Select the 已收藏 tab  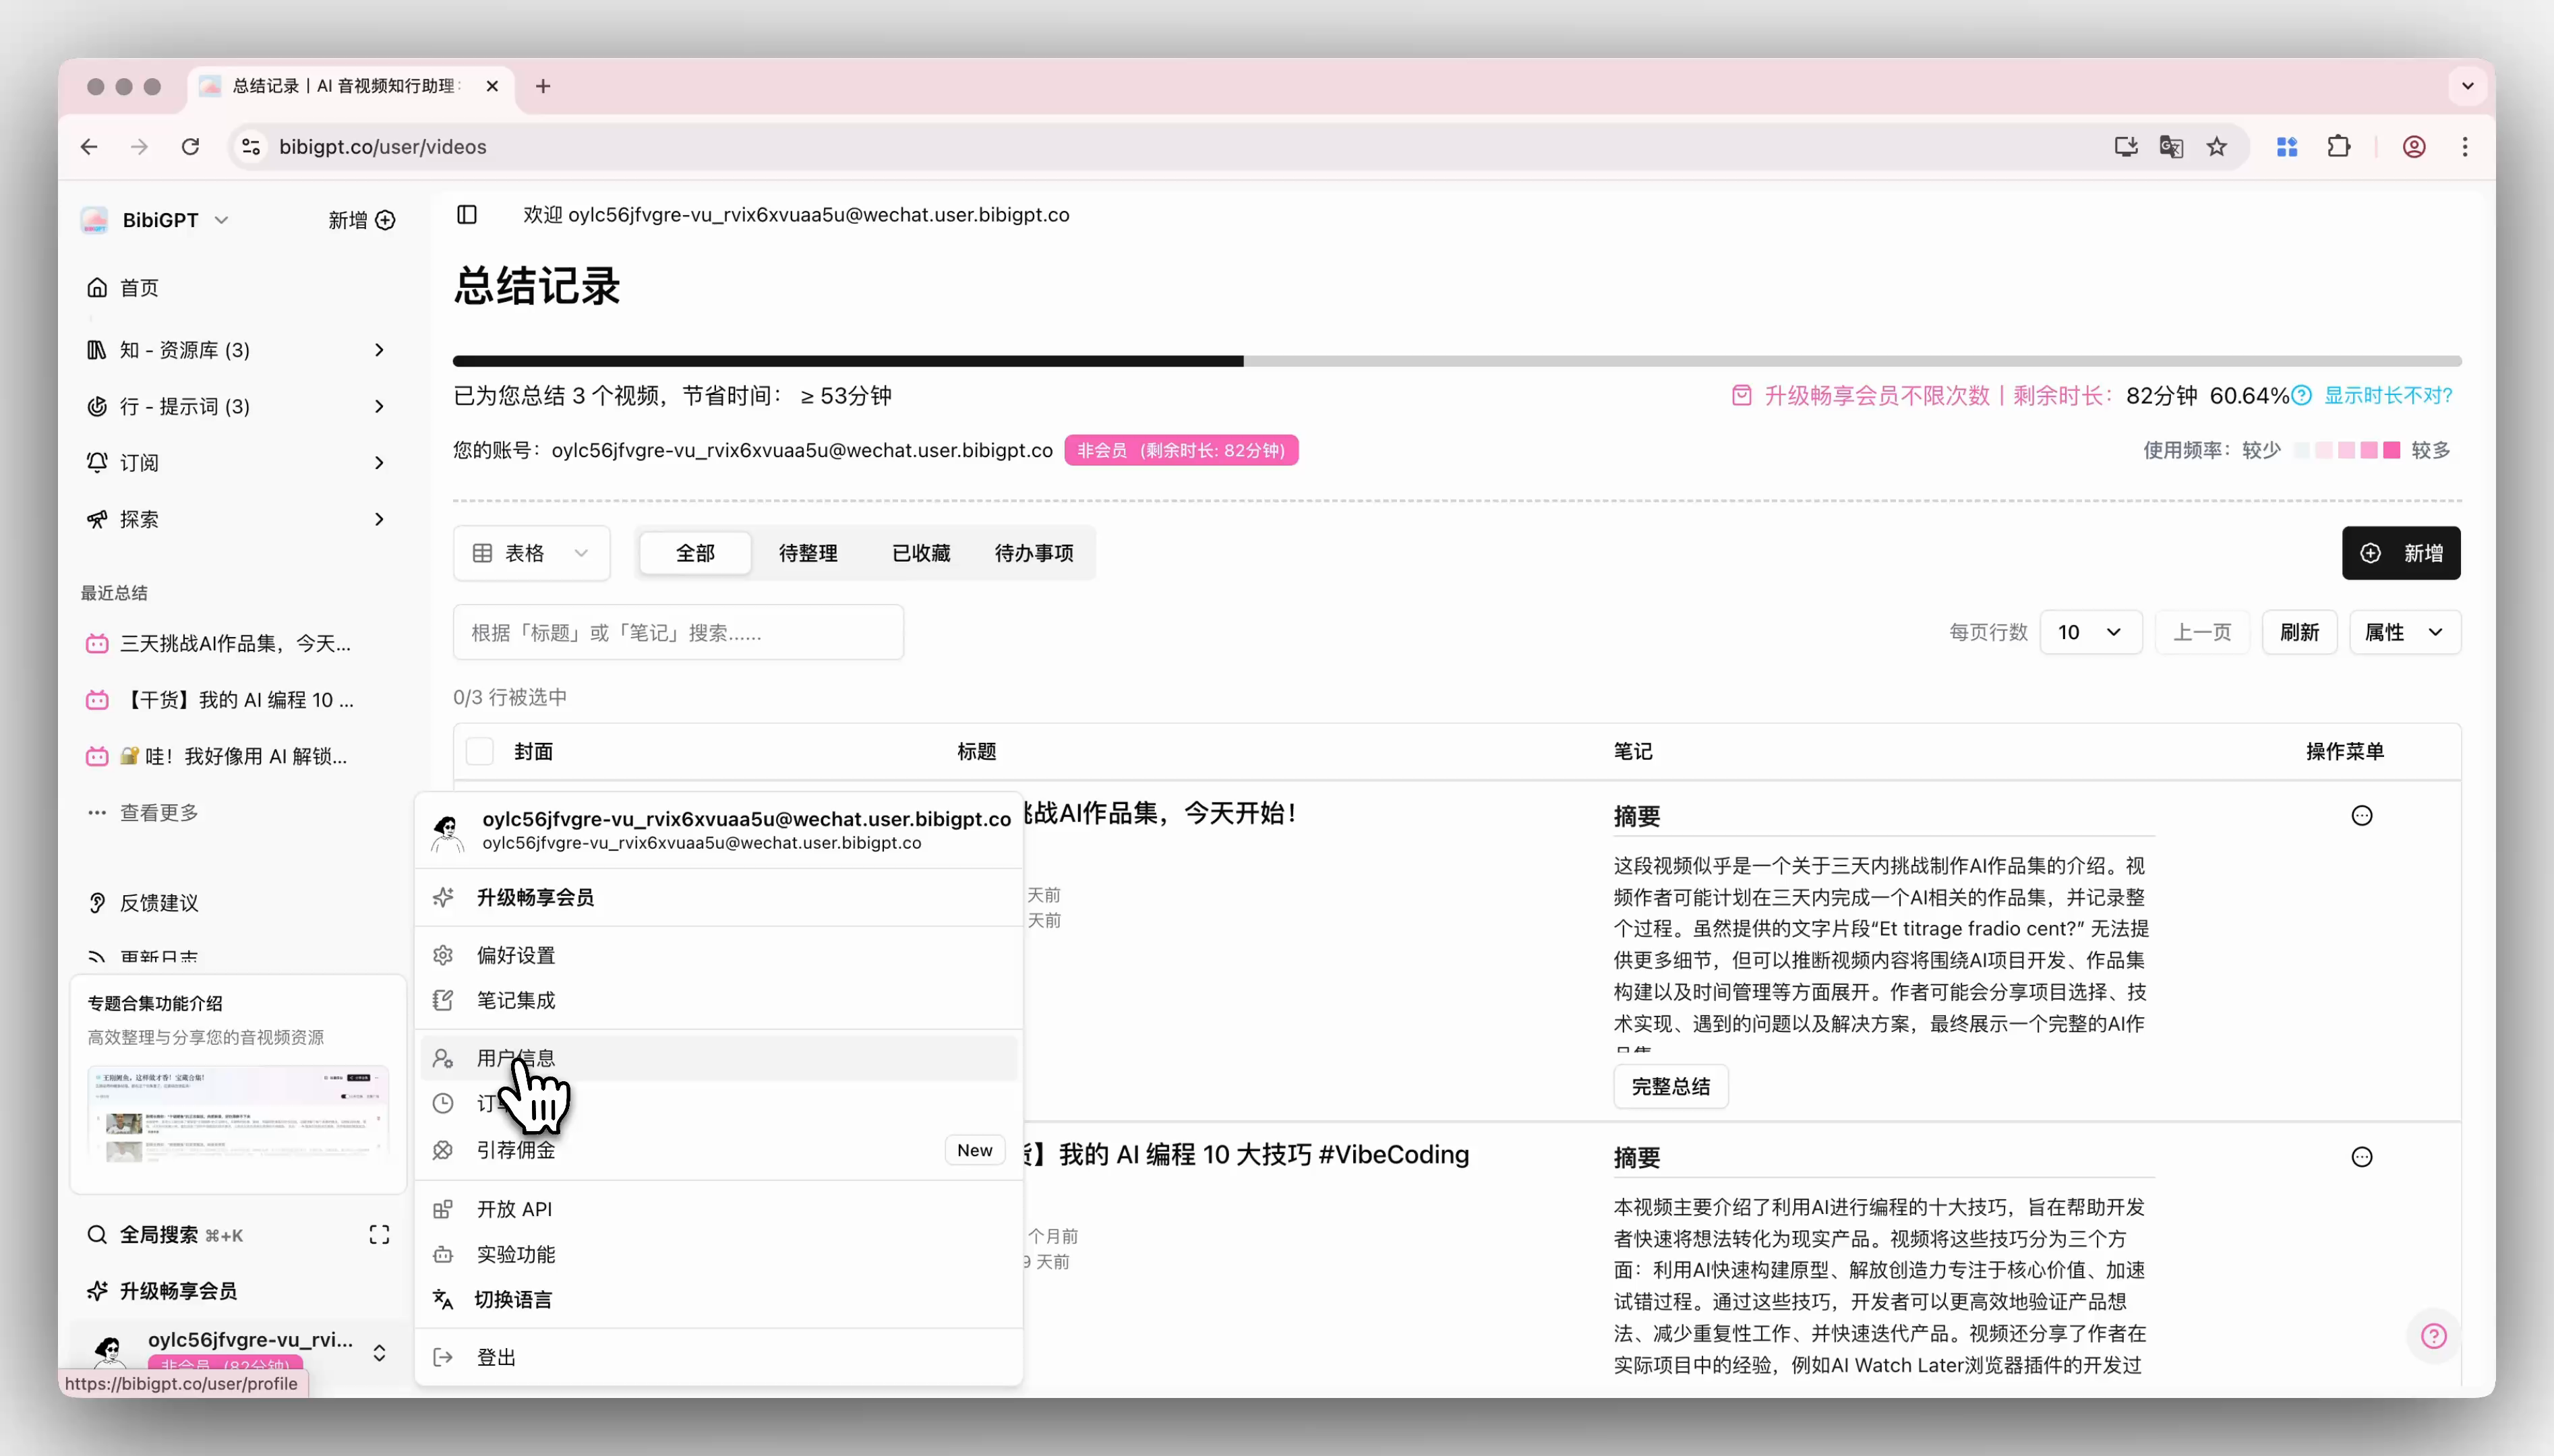click(x=921, y=553)
